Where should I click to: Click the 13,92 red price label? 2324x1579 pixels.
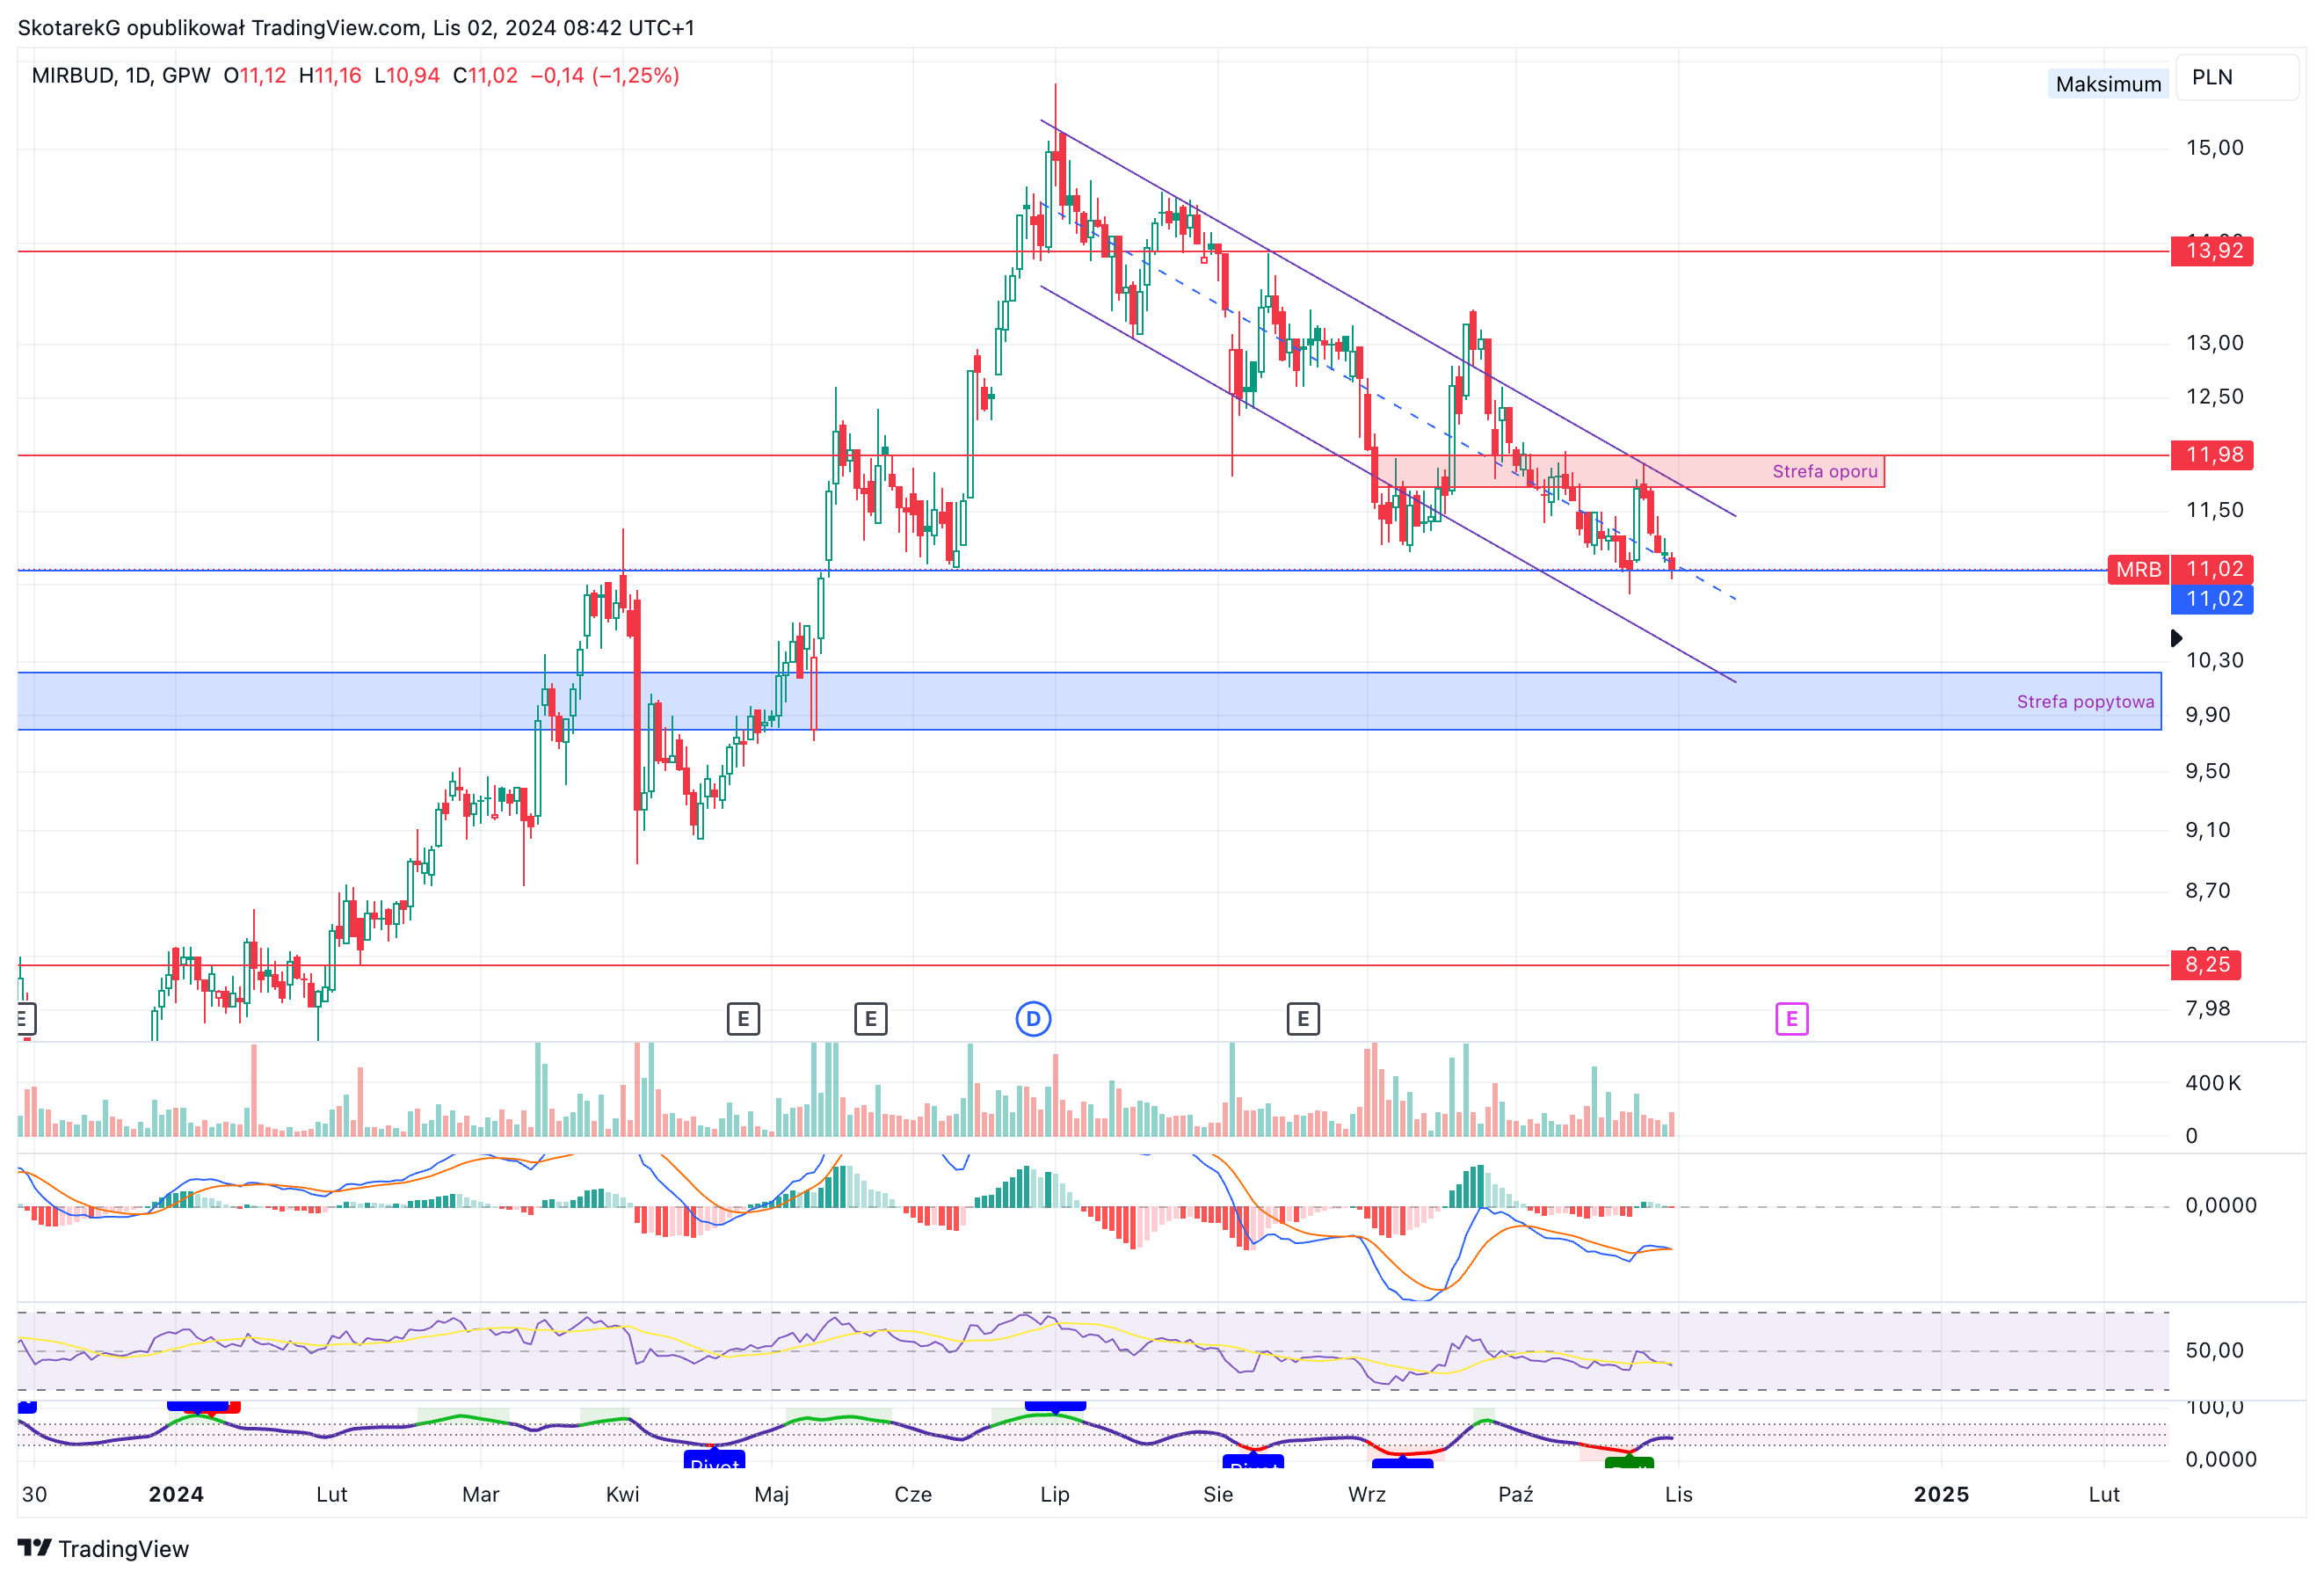[2212, 250]
